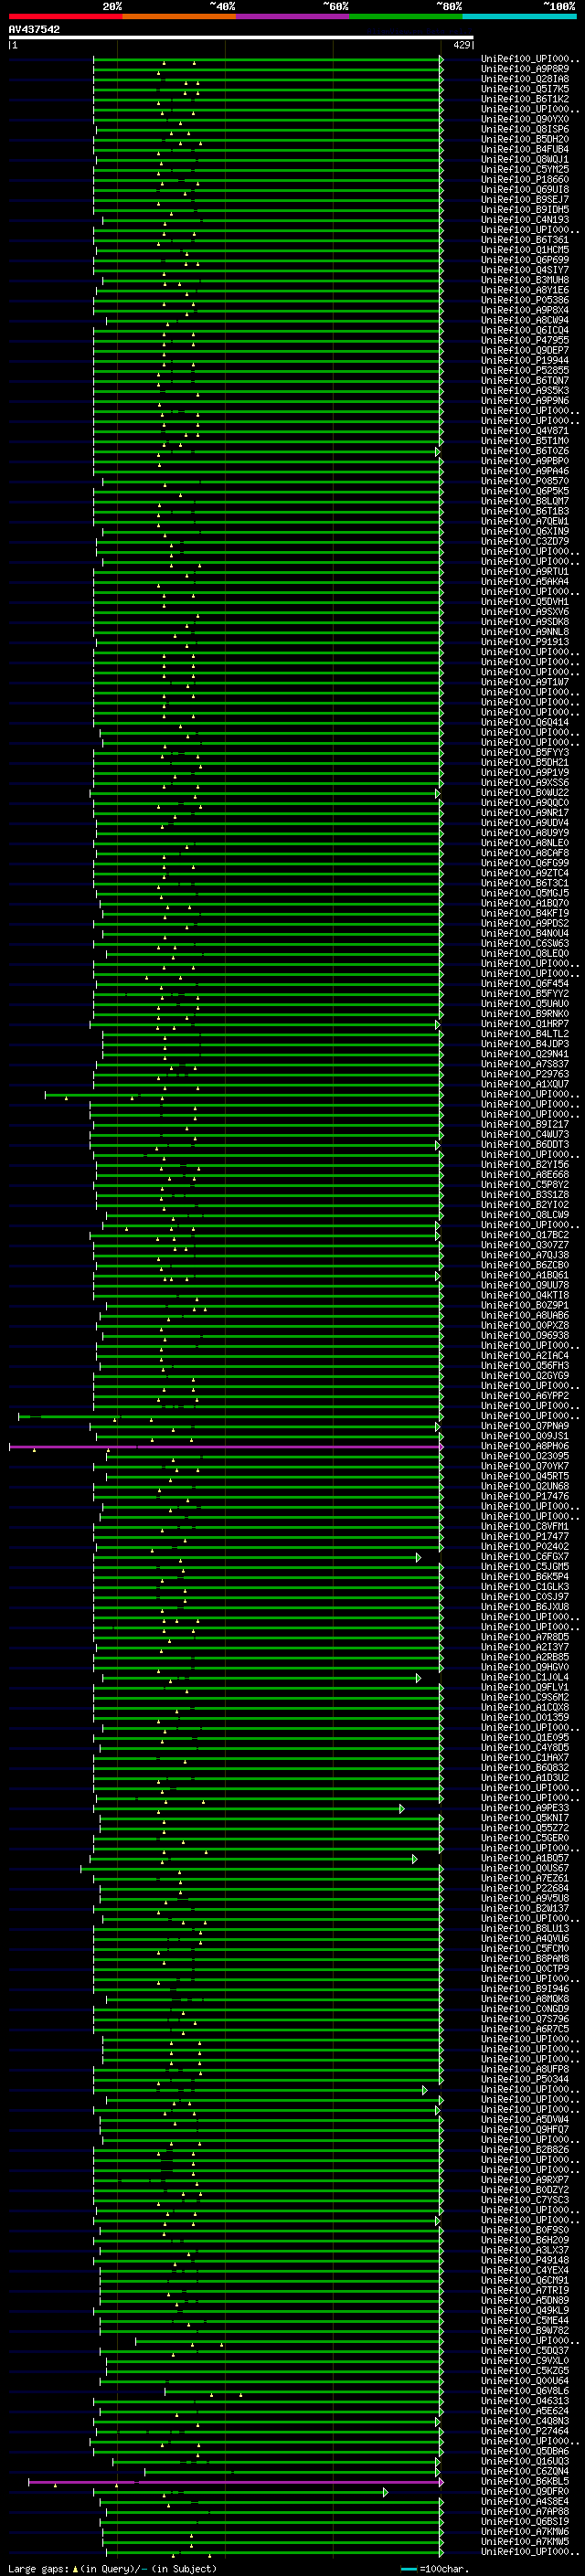The height and width of the screenshot is (2576, 585).
Task: Select the UniRef100_Q5MGJ5 label
Action: [525, 894]
